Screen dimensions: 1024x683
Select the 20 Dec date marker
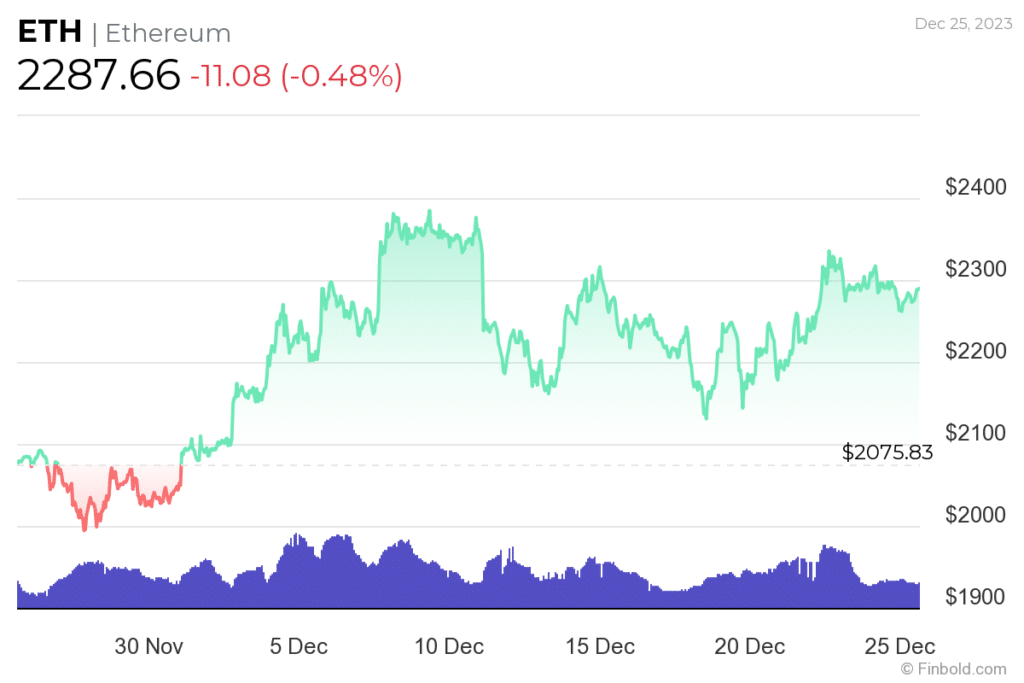pyautogui.click(x=750, y=646)
